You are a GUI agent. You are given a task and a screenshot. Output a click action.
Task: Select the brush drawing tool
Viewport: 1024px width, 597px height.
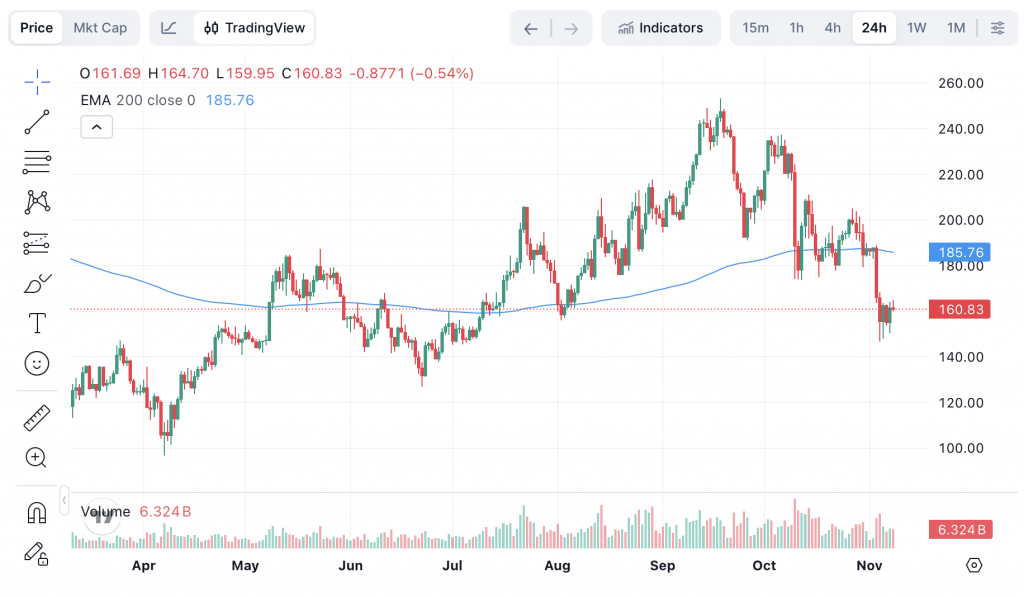coord(37,284)
